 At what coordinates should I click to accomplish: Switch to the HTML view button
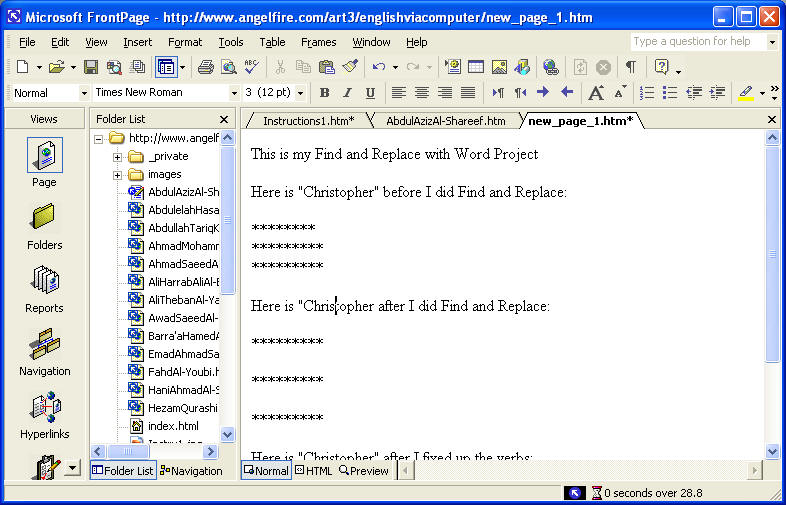[314, 471]
